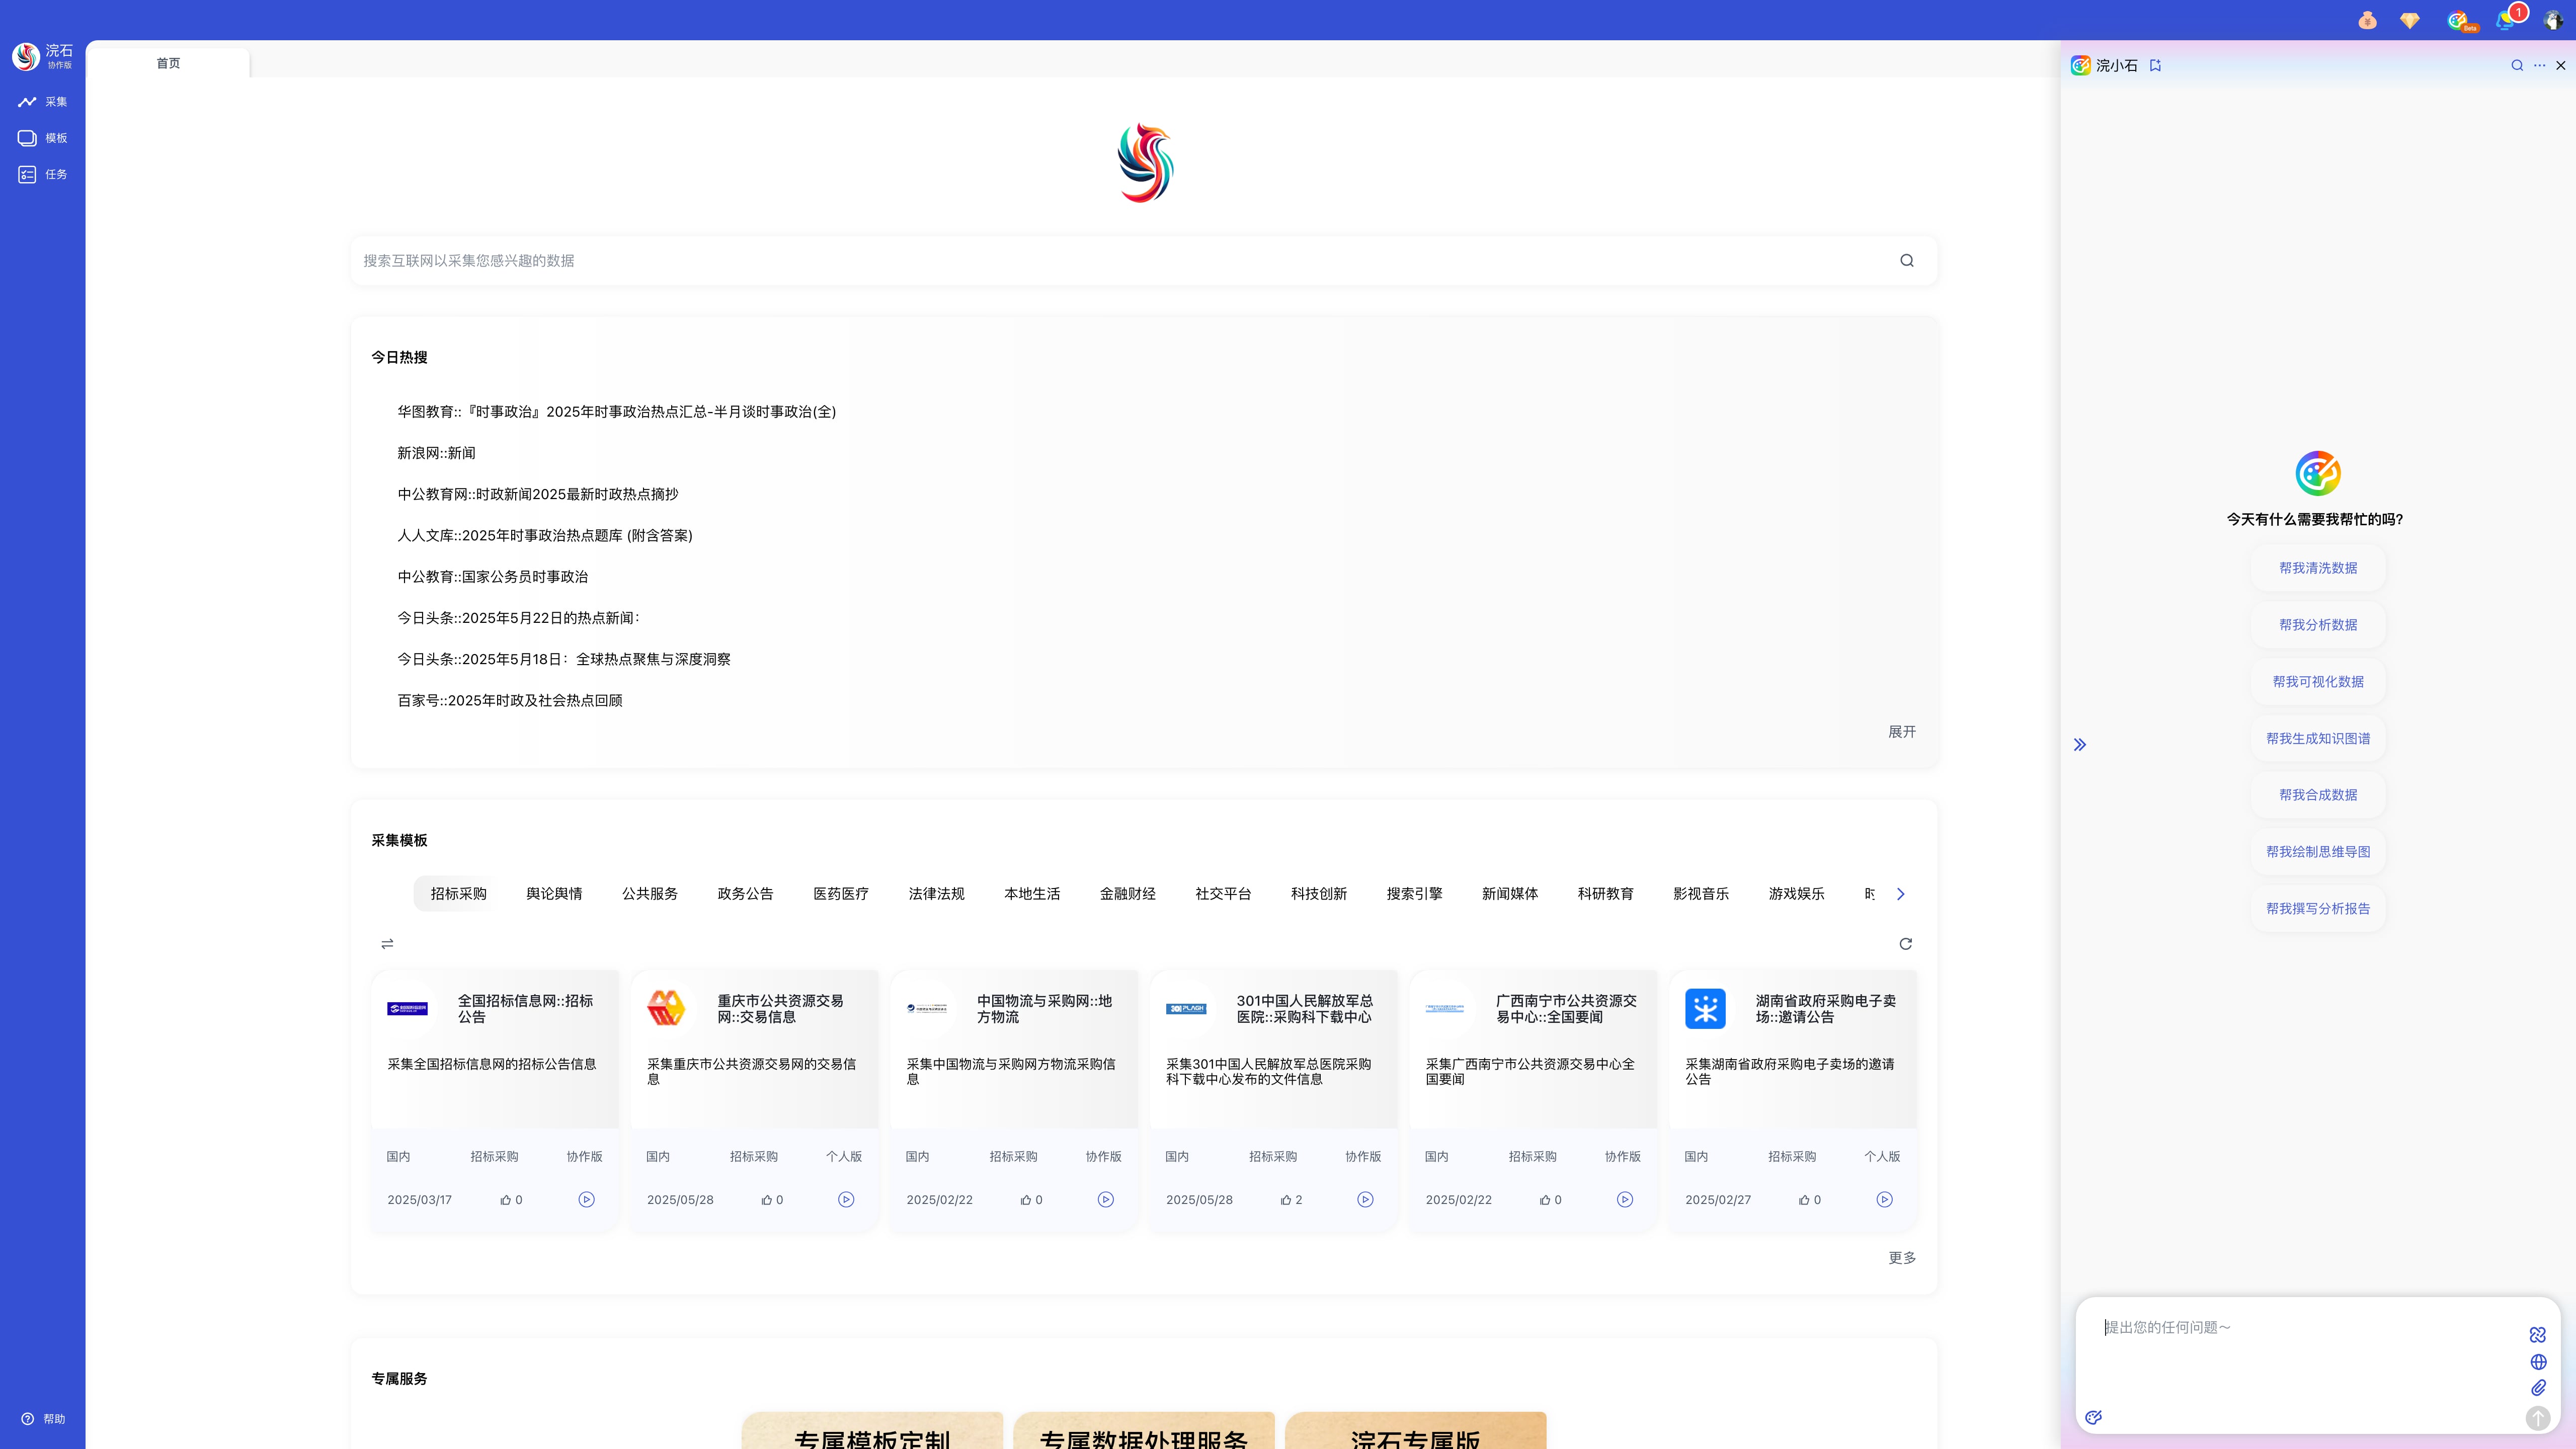2576x1449 pixels.
Task: Show more templates via 更多
Action: 1902,1258
